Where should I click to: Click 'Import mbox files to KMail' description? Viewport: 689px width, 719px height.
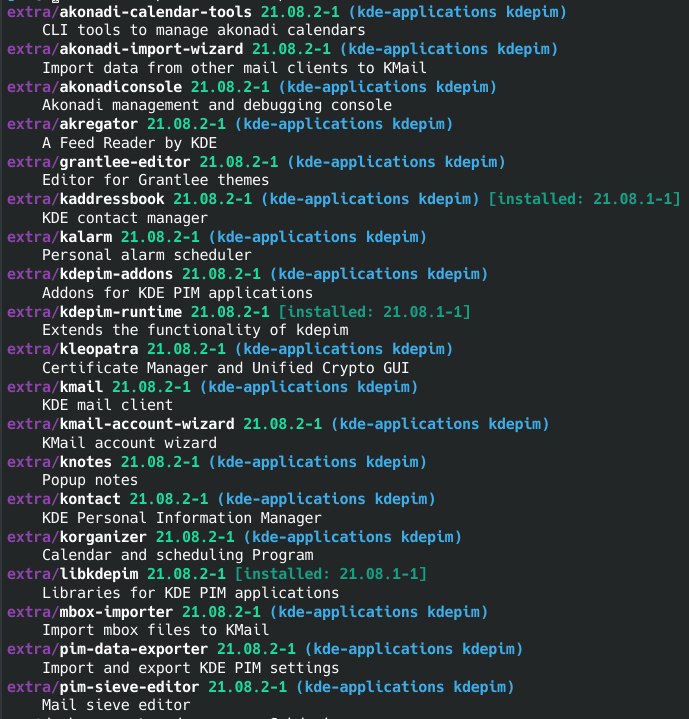tap(155, 630)
